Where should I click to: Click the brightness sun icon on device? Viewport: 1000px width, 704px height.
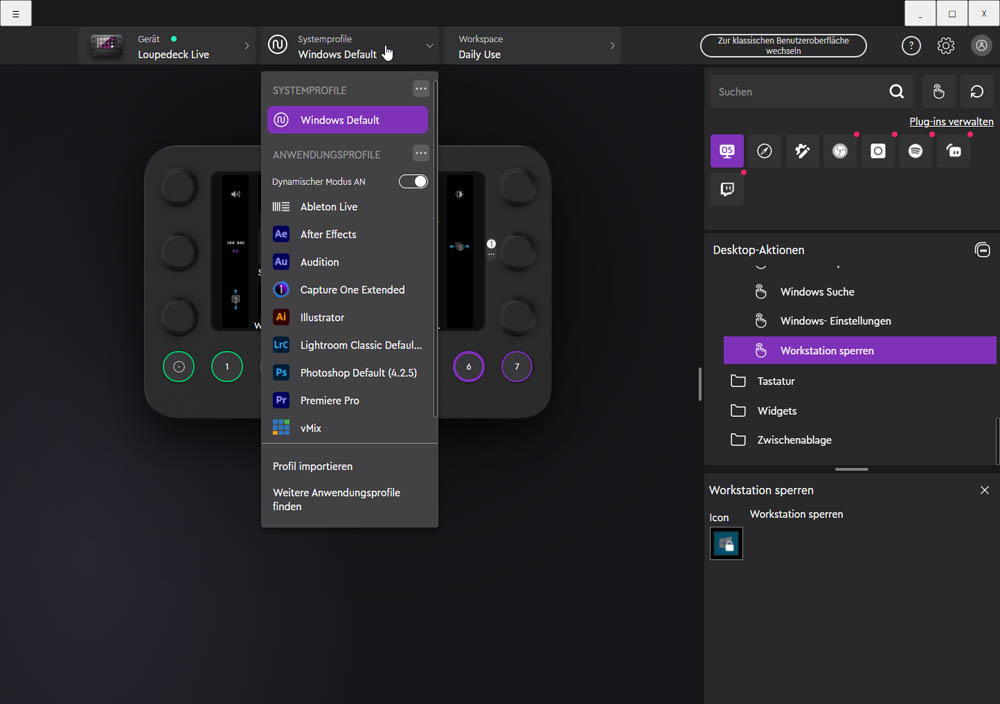tap(459, 194)
